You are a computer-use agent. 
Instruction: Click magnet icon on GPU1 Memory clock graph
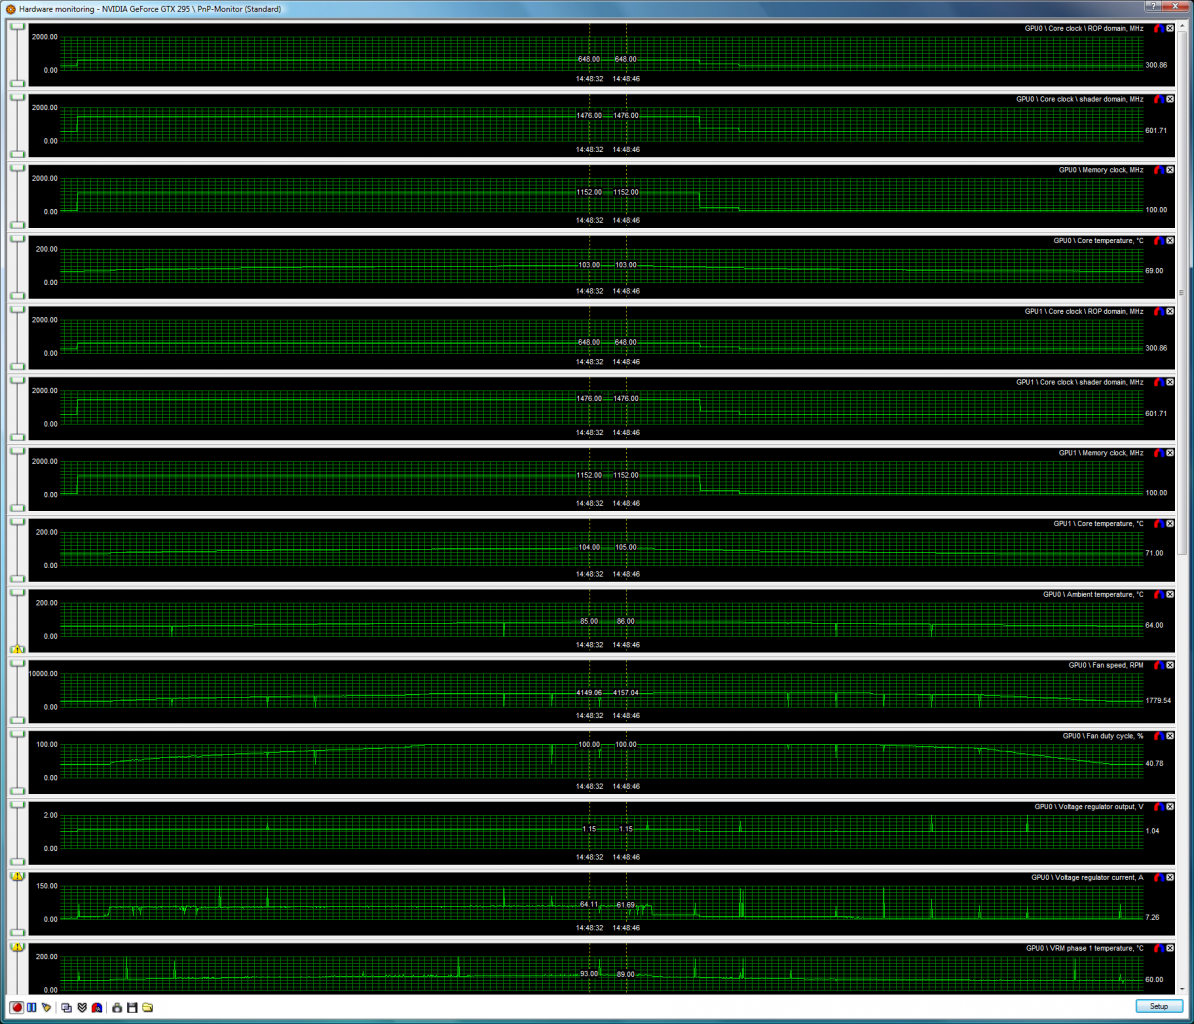tap(1158, 453)
